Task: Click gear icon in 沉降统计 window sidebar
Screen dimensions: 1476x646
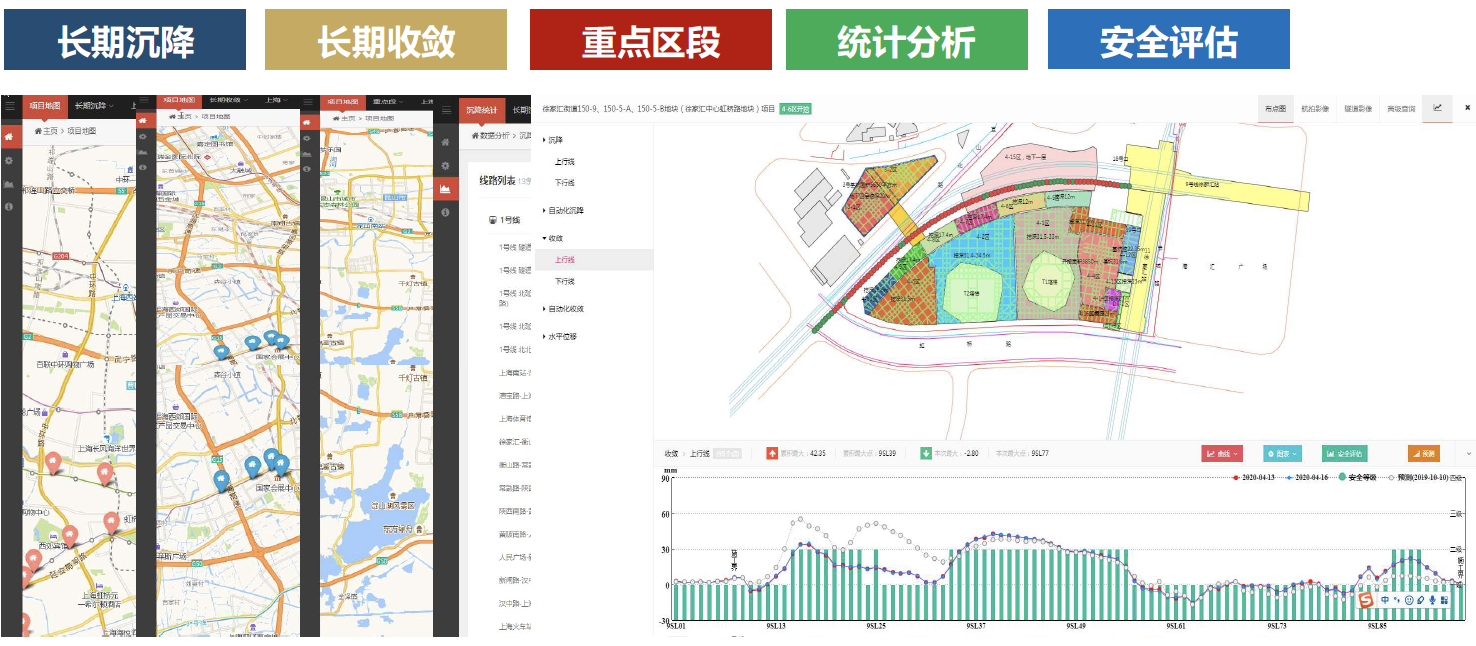Action: tap(446, 166)
